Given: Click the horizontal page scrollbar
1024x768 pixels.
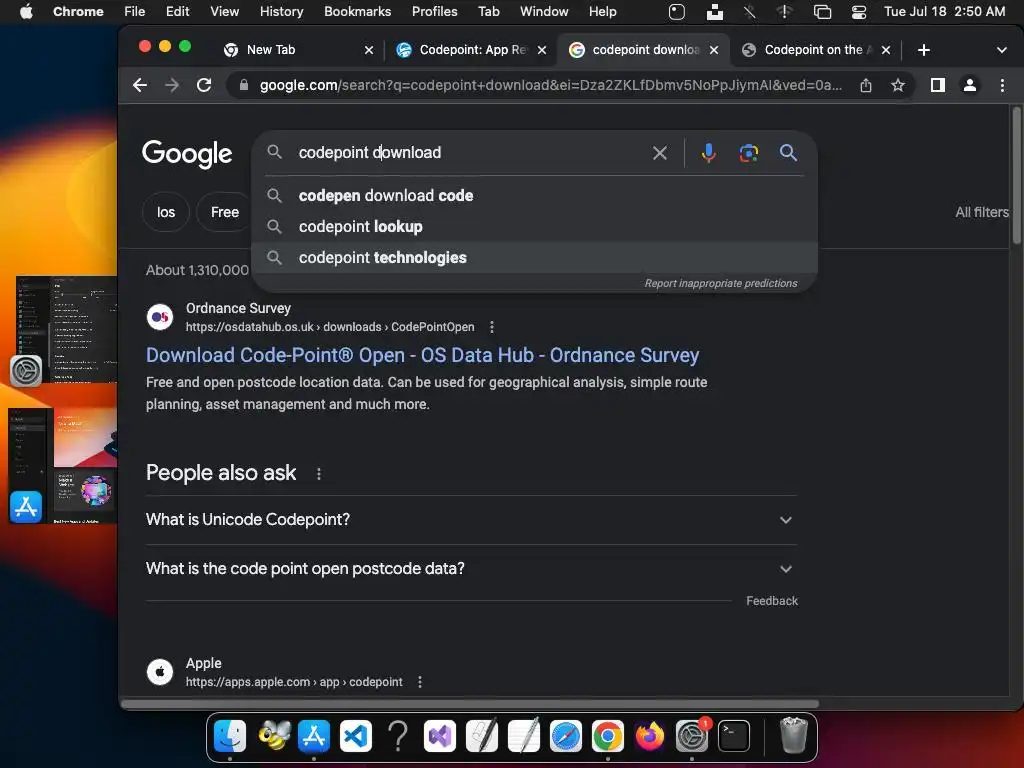Looking at the screenshot, I should click(470, 704).
